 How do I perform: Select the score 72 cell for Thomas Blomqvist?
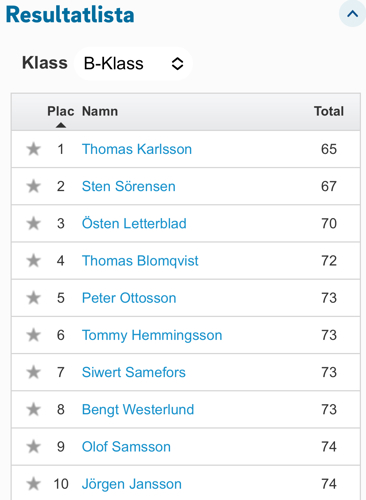pos(329,261)
